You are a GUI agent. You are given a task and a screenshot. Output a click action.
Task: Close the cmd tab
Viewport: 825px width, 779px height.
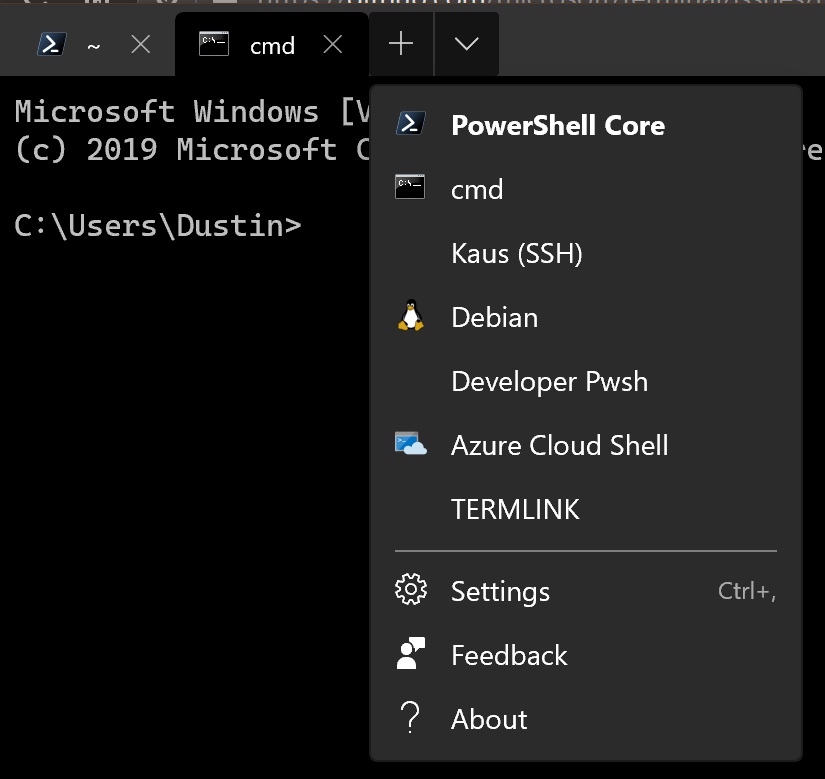click(x=333, y=44)
